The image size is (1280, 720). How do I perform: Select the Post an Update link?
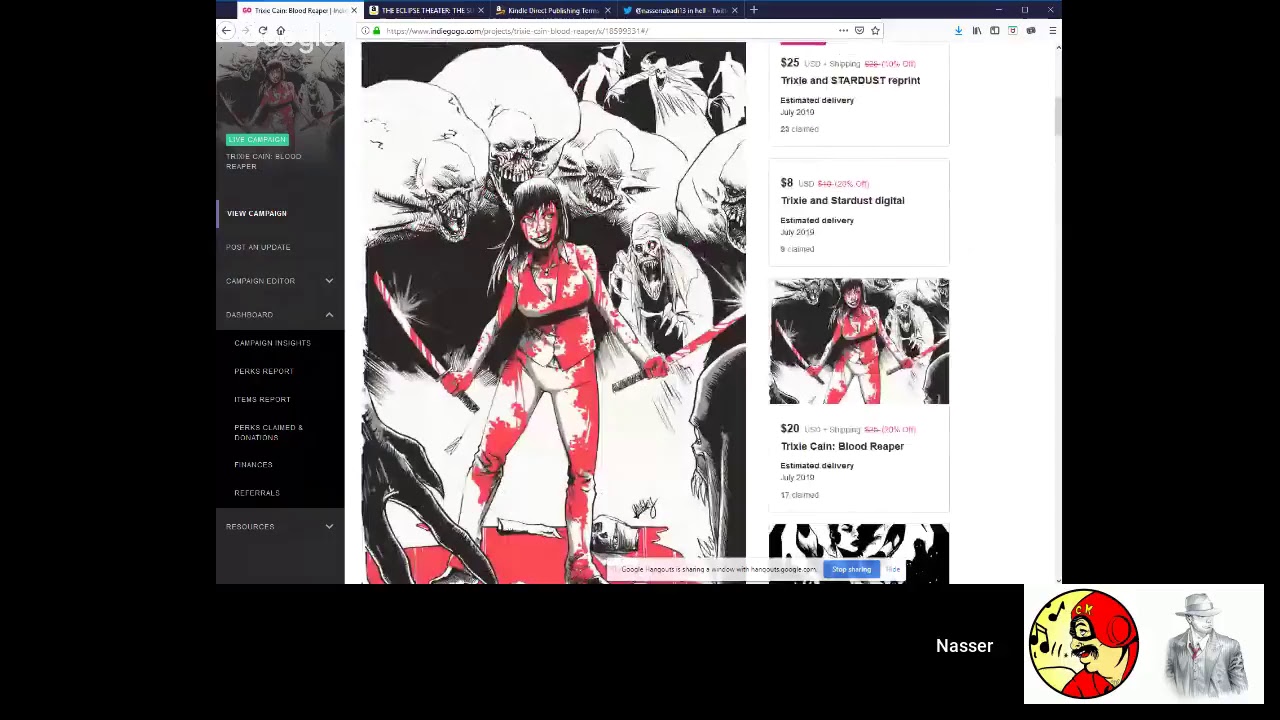tap(258, 247)
